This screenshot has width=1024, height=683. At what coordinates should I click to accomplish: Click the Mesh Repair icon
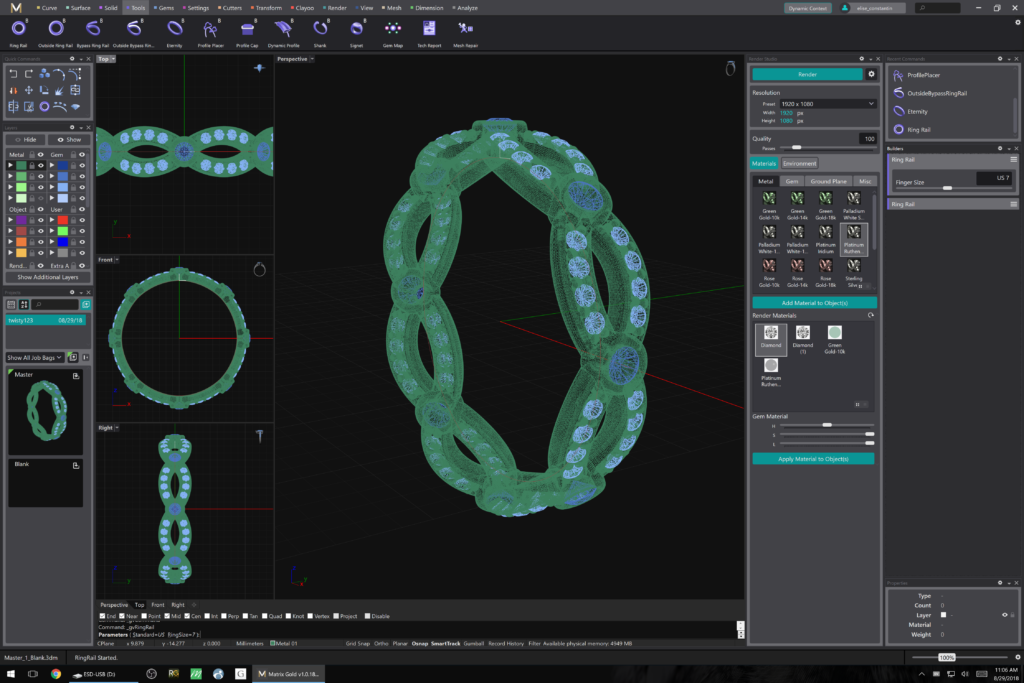click(465, 30)
